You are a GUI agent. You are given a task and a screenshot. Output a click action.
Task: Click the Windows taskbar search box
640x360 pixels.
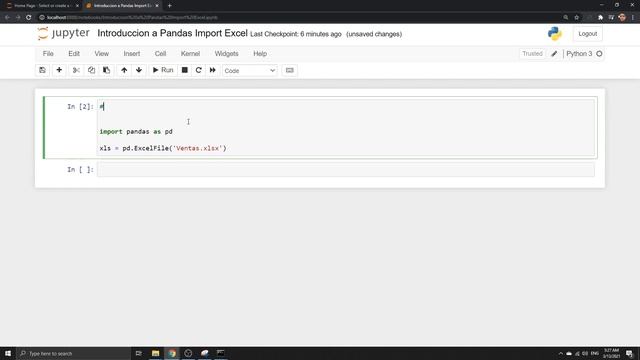point(73,353)
